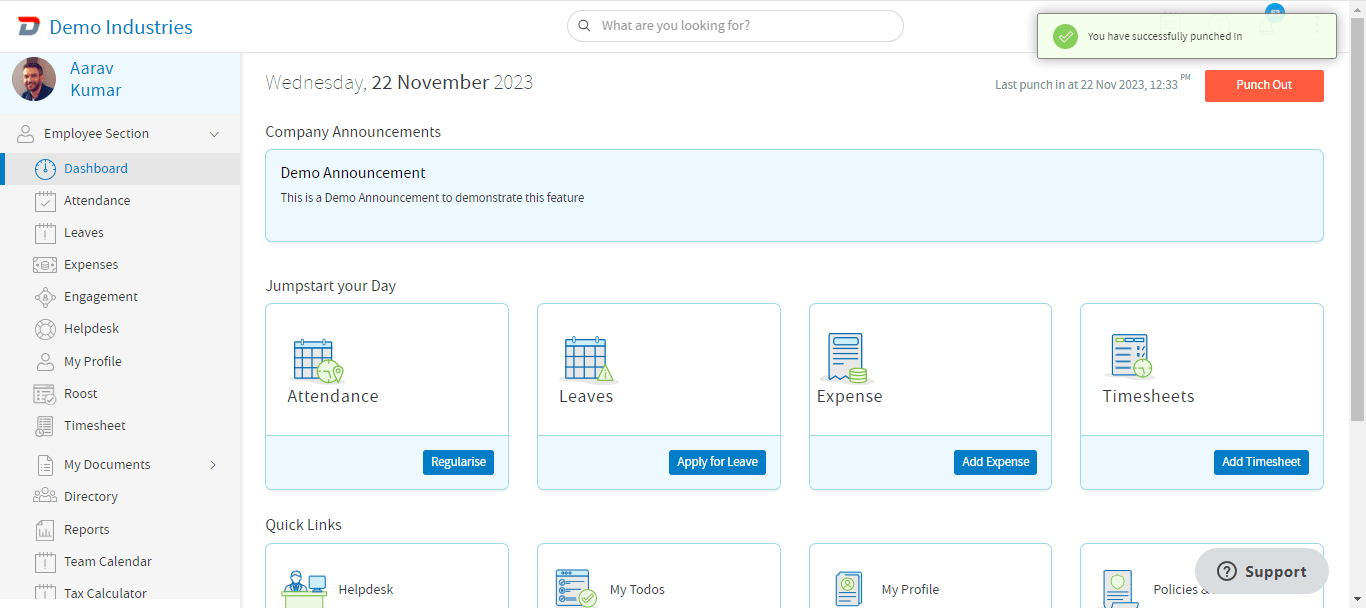This screenshot has height=608, width=1366.
Task: Open Reports from the sidebar
Action: coord(87,530)
